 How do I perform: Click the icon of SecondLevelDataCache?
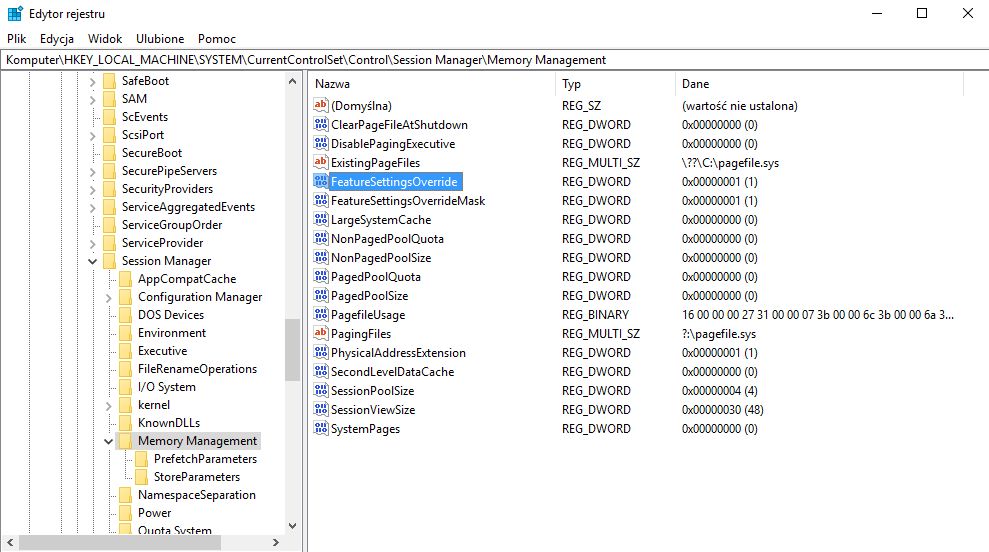pos(320,371)
